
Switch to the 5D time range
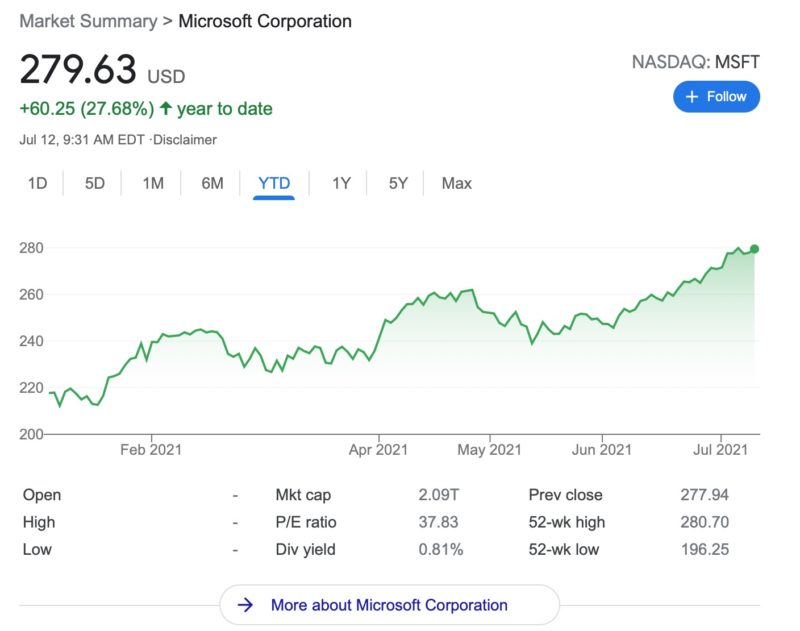click(94, 183)
